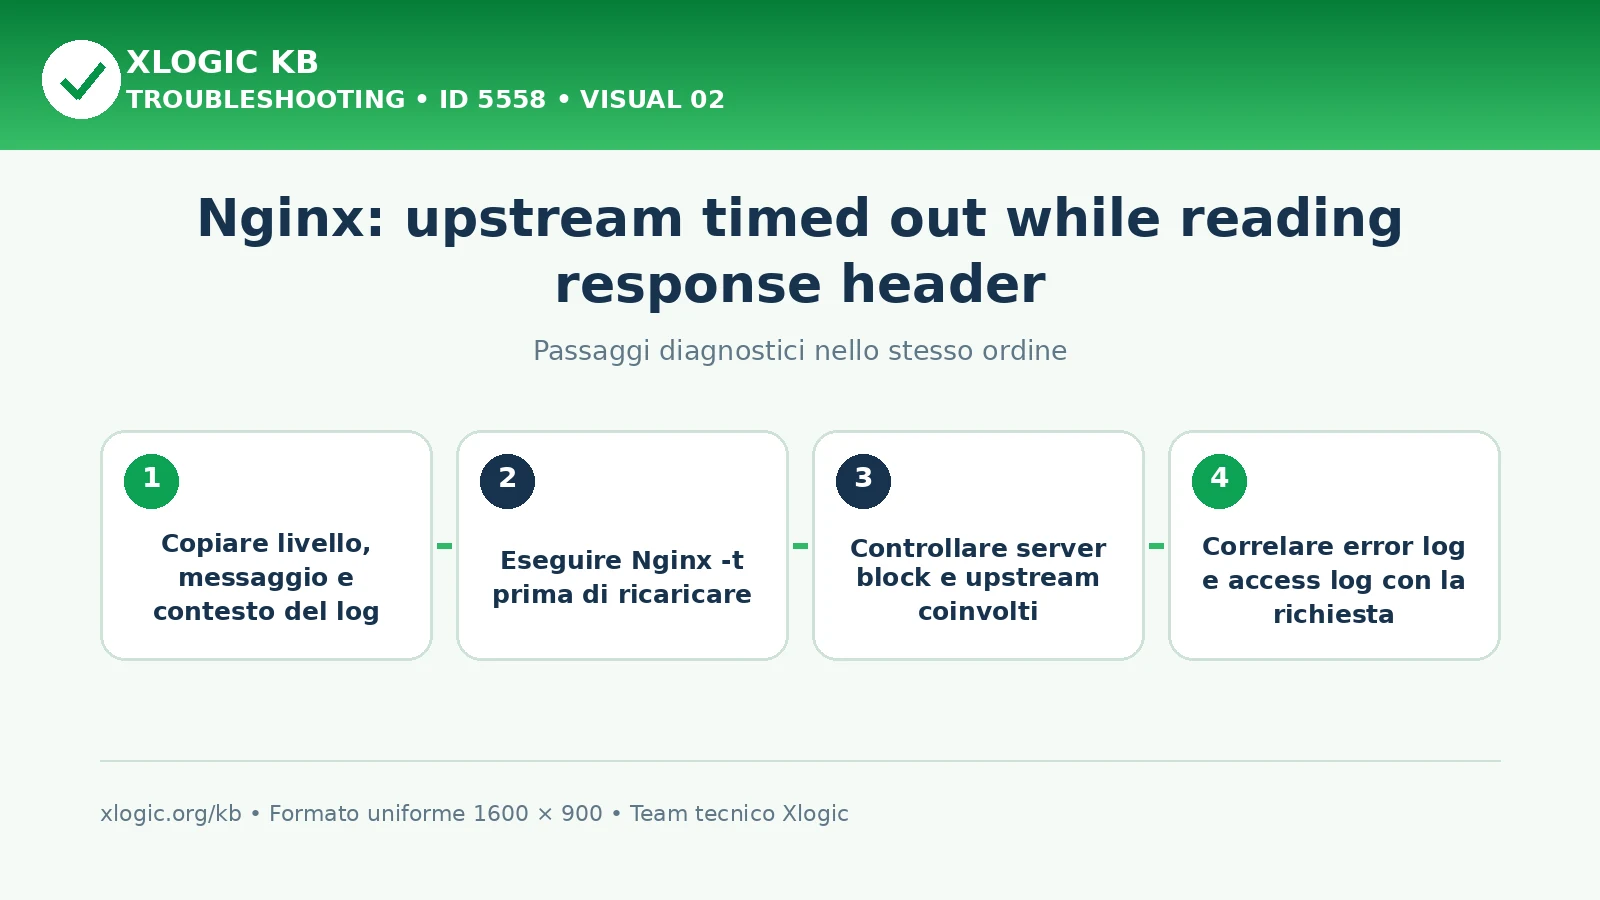Screen dimensions: 1600x900
Task: Select the text Eseguire Nginx -t prima di ricaricare
Action: pos(622,577)
